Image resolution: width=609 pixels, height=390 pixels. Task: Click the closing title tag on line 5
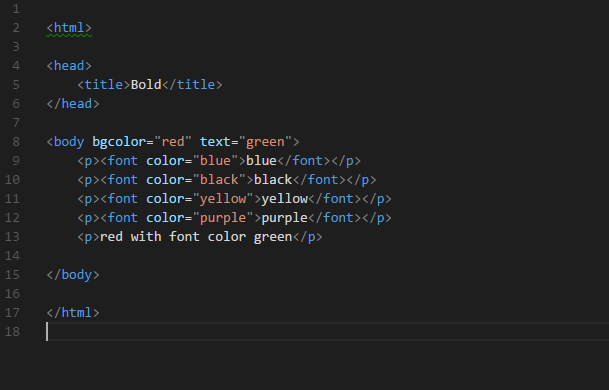(192, 85)
